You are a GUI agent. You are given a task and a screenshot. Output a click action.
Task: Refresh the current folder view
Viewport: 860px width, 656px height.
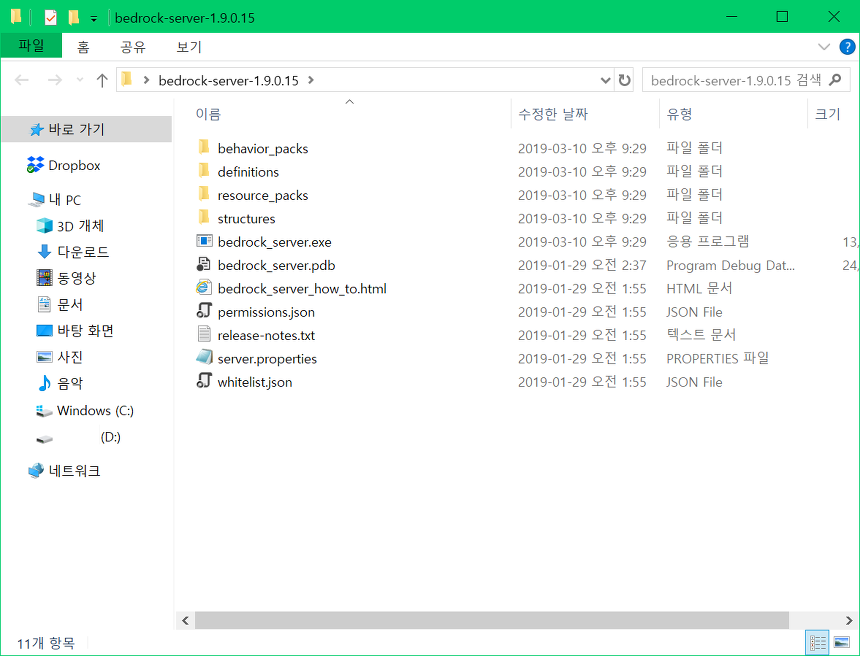tap(624, 80)
